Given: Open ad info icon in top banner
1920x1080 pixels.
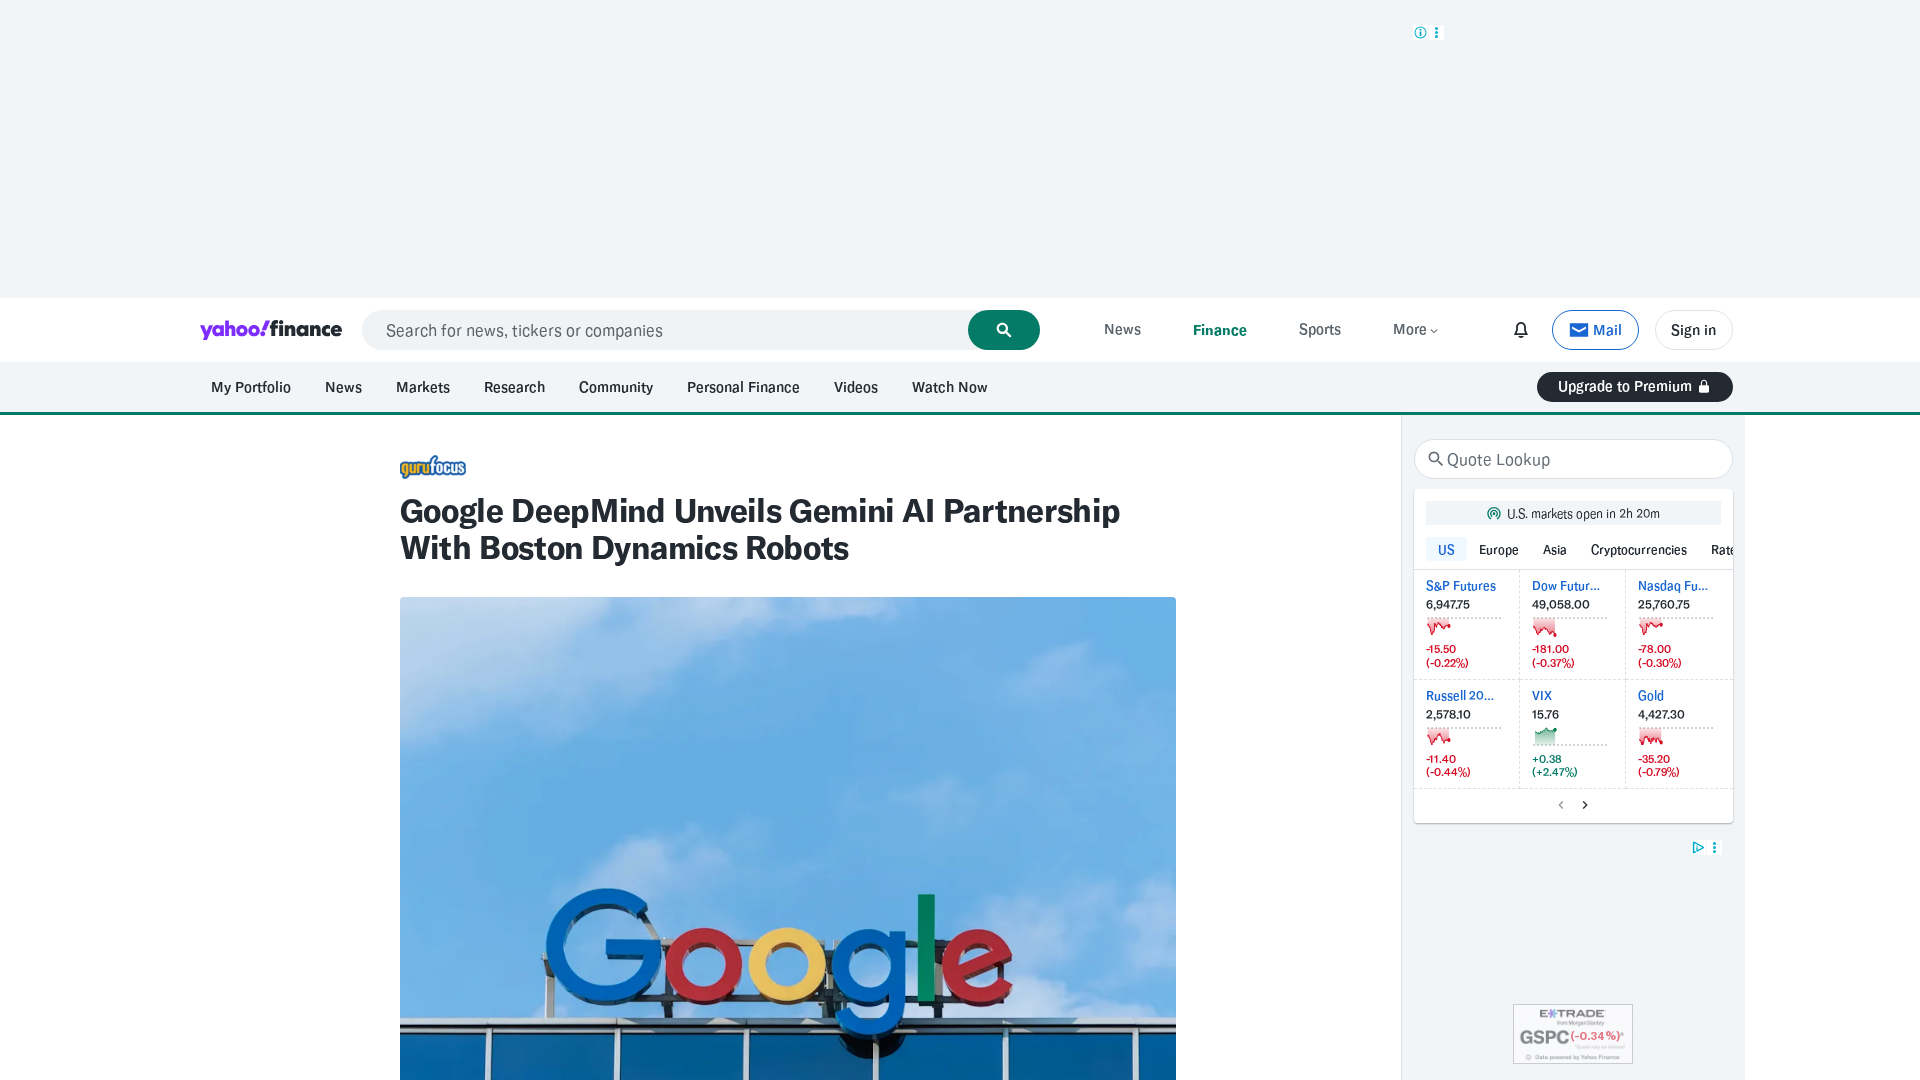Looking at the screenshot, I should coord(1420,33).
